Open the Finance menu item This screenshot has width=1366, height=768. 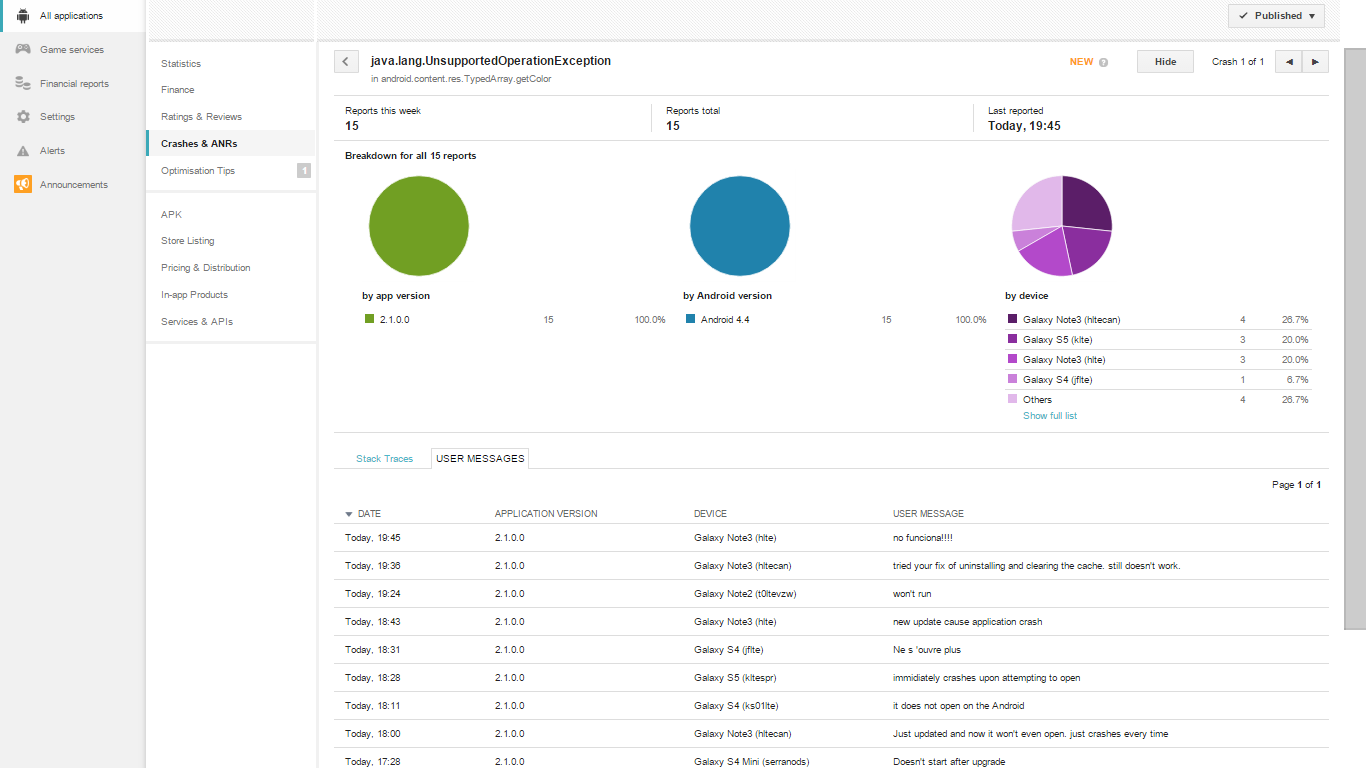coord(178,90)
